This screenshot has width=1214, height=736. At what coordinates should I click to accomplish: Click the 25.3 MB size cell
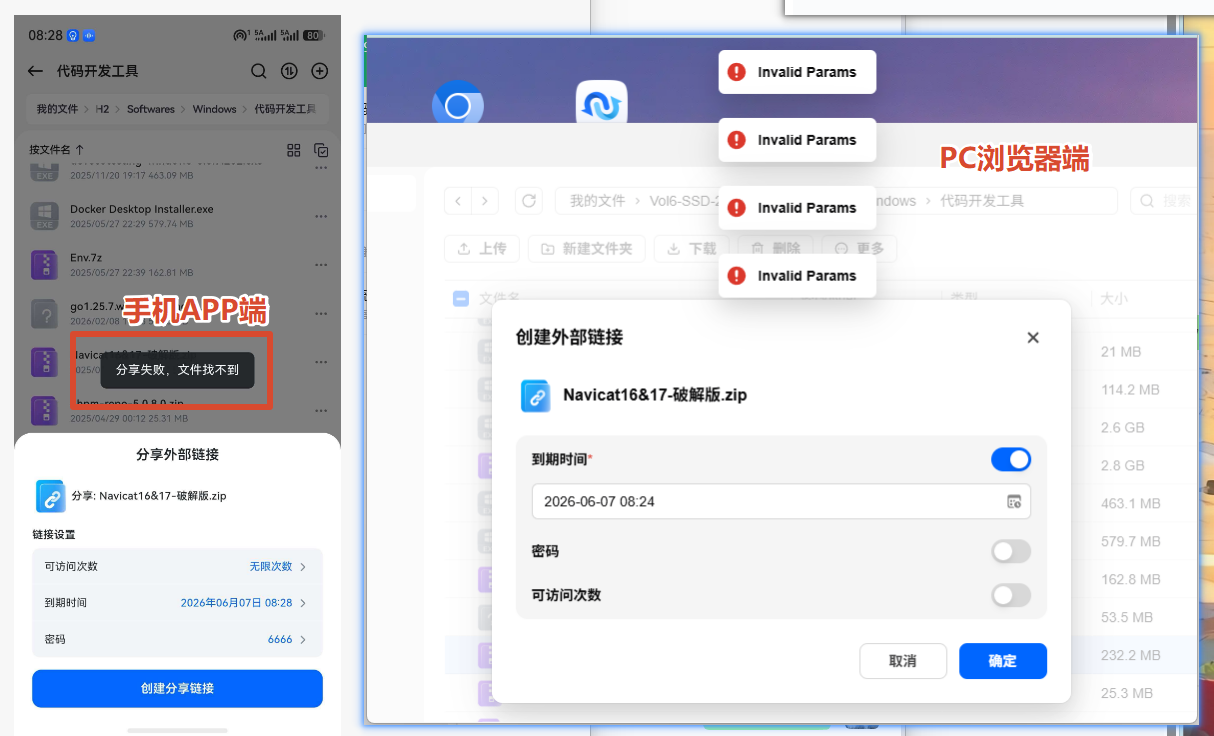[1127, 693]
